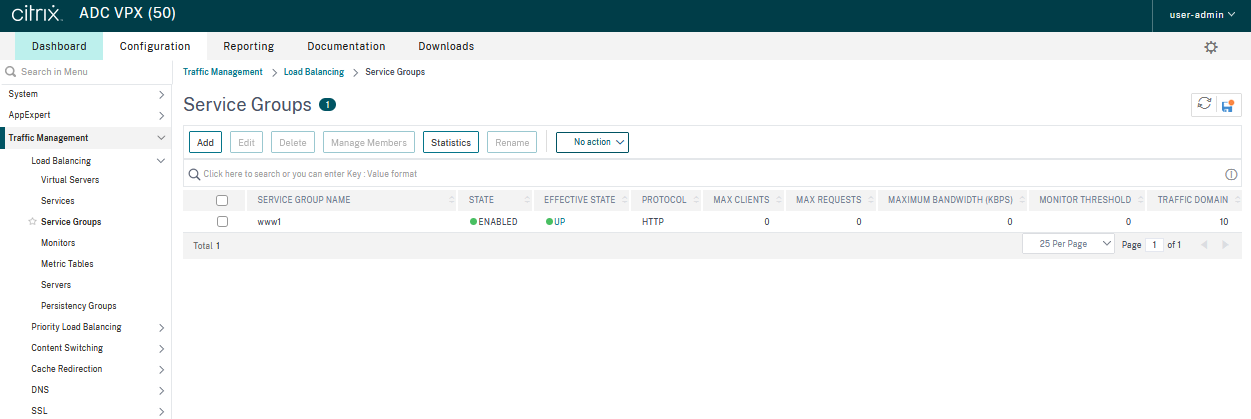This screenshot has height=419, width=1251.
Task: Go to next page arrow
Action: [1225, 244]
